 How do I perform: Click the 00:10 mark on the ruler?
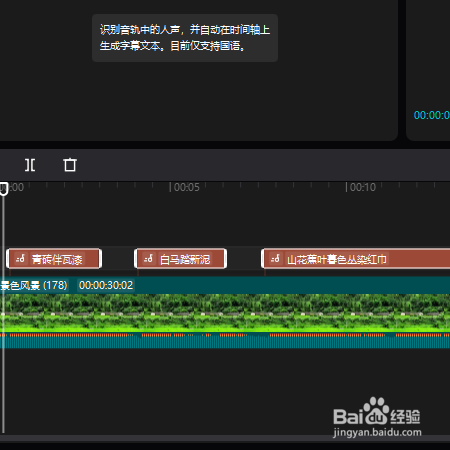[x=363, y=187]
